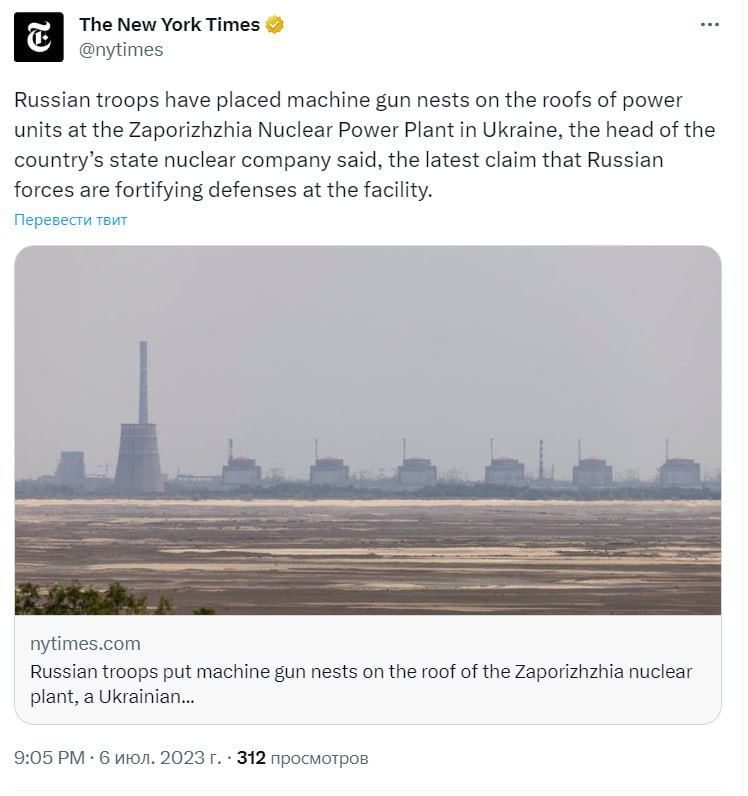The height and width of the screenshot is (796, 748).
Task: Click the '9:05 PM' timestamp
Action: click(50, 758)
